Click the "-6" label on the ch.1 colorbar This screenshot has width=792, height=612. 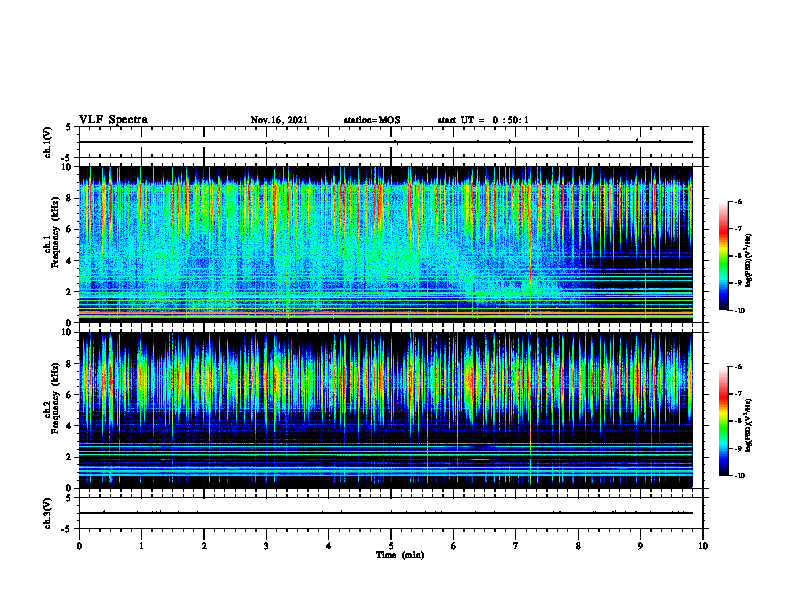[x=738, y=201]
